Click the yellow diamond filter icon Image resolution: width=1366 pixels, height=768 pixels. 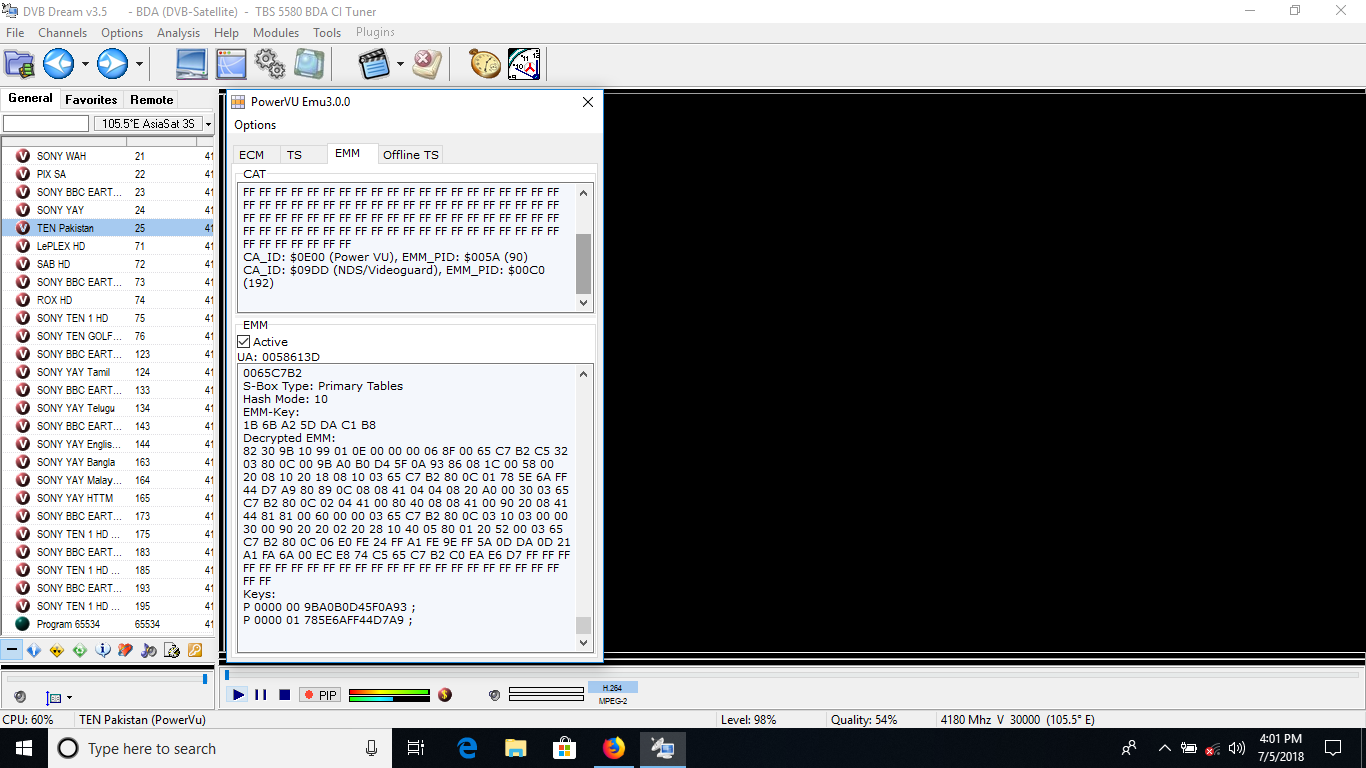click(57, 650)
